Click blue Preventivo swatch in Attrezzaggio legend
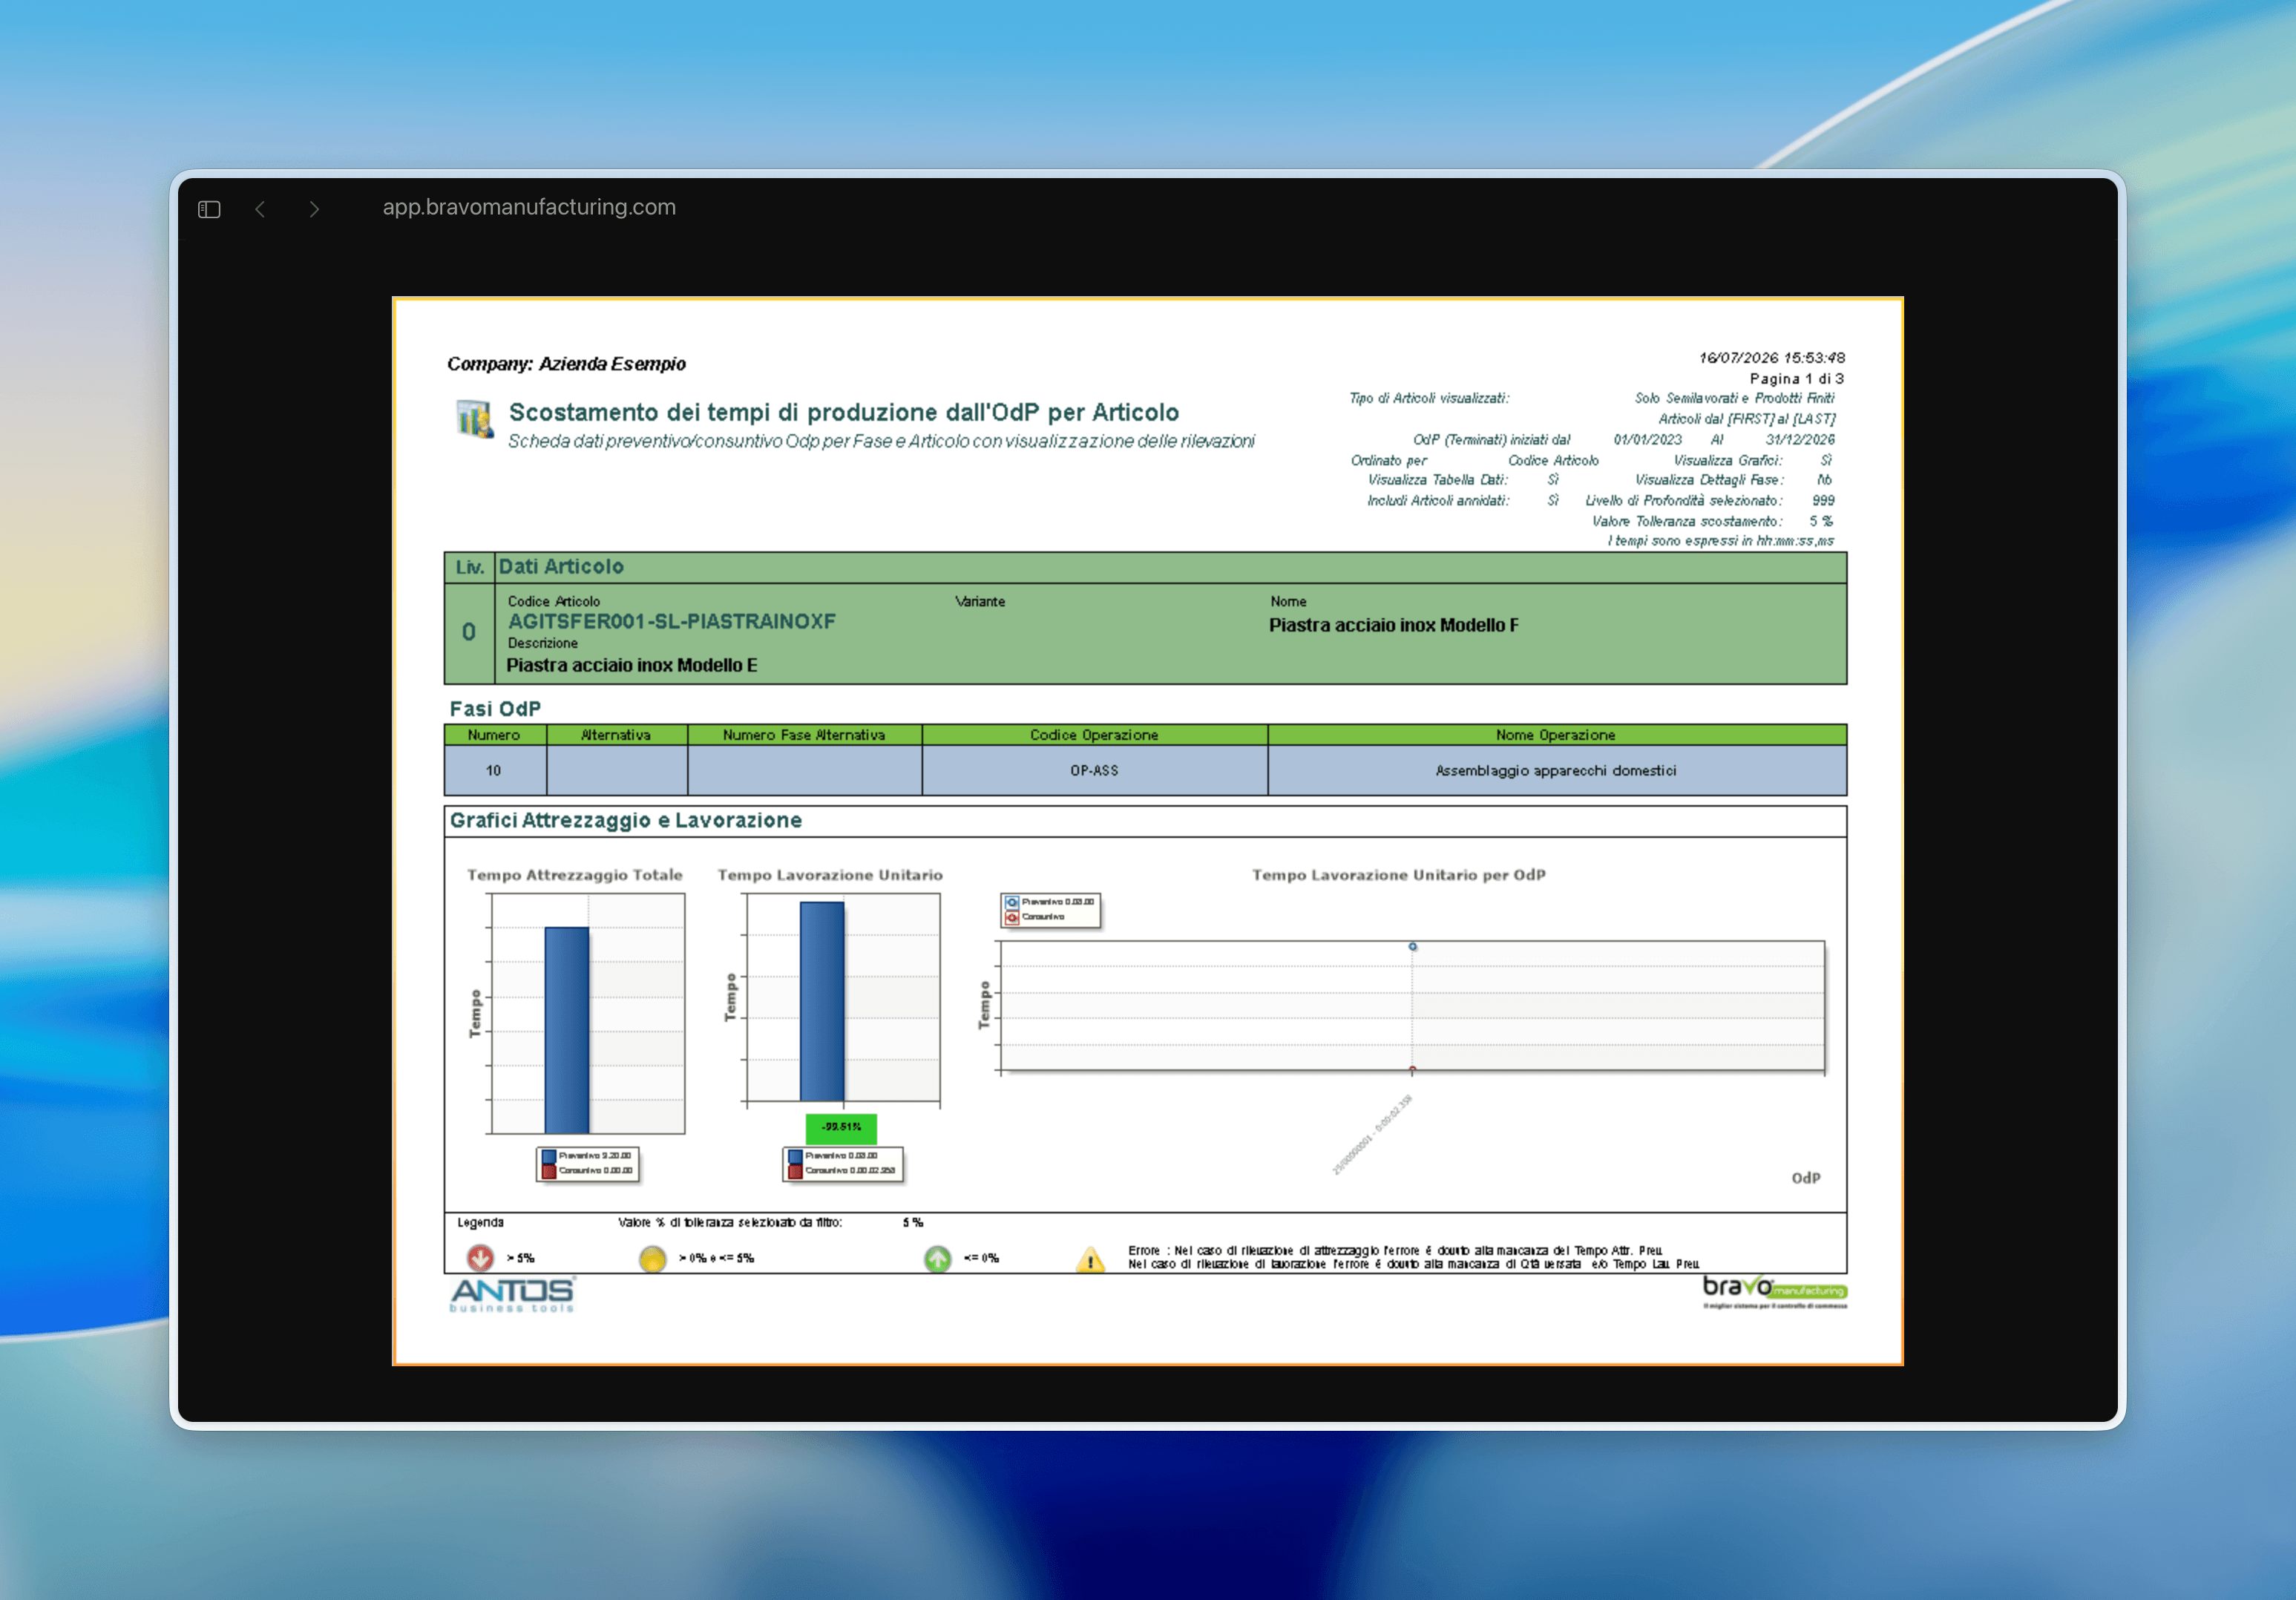The image size is (2296, 1600). point(548,1156)
